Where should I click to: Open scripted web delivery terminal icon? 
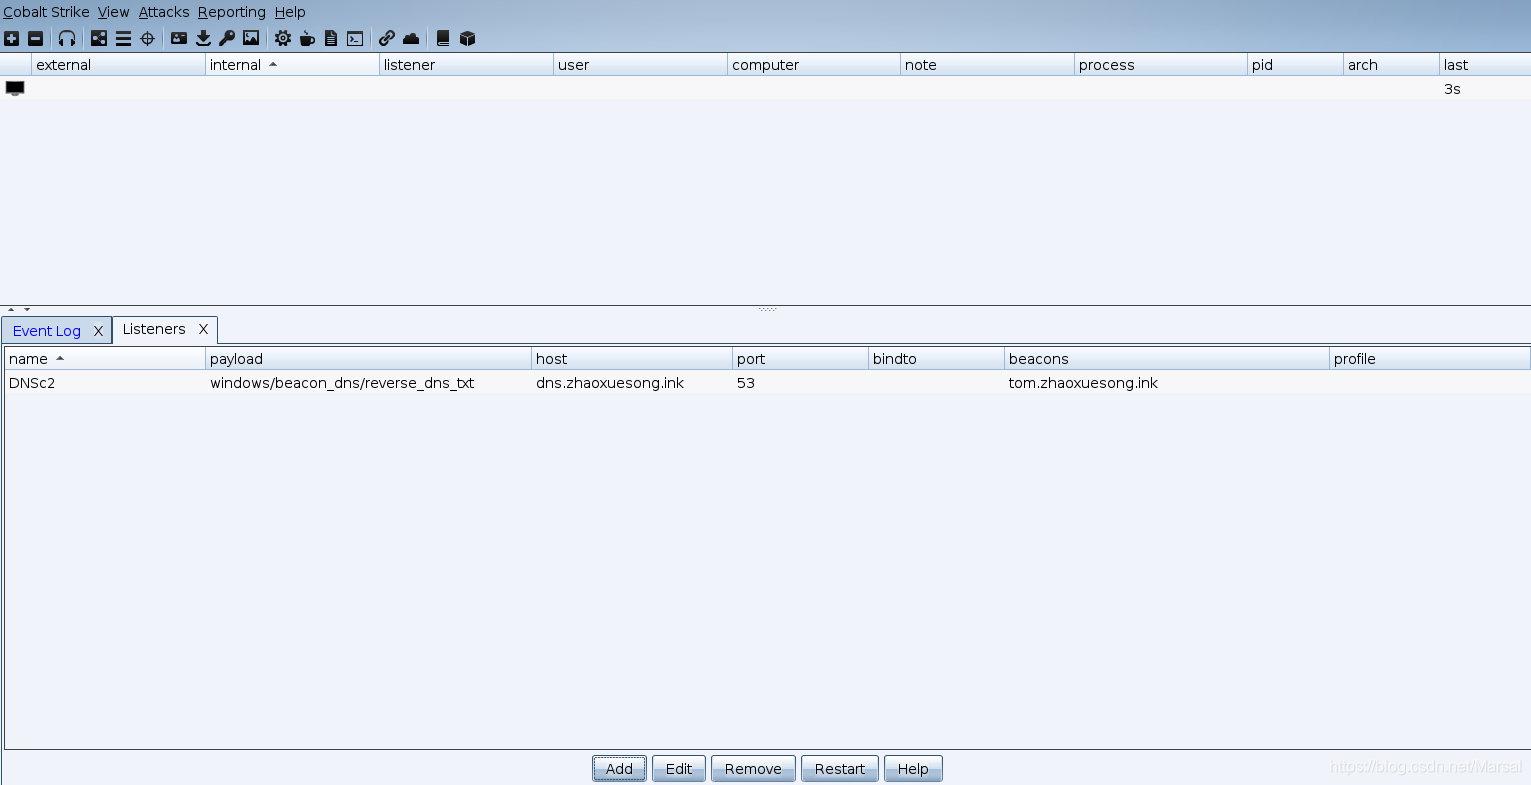(x=355, y=38)
